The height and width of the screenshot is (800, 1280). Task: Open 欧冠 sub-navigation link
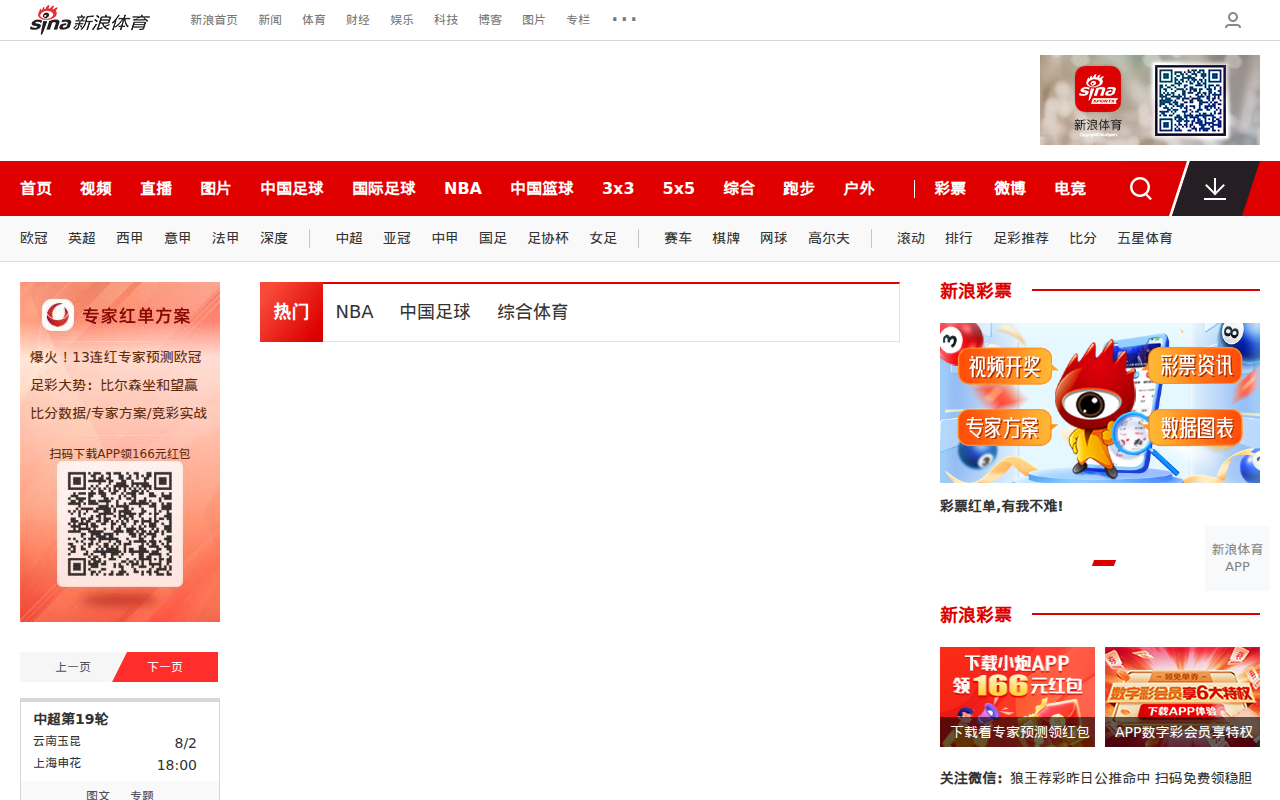coord(34,238)
